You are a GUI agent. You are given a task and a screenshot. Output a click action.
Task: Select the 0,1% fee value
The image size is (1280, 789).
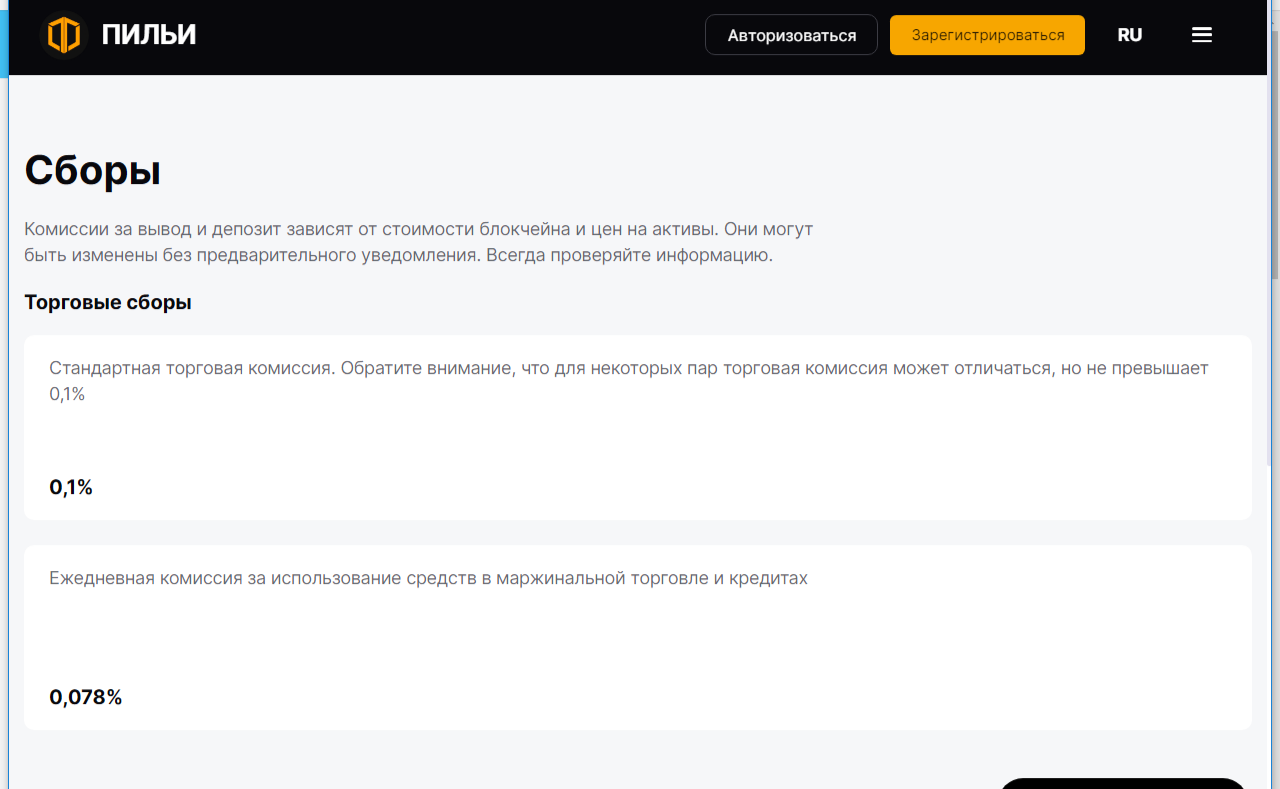[x=71, y=488]
